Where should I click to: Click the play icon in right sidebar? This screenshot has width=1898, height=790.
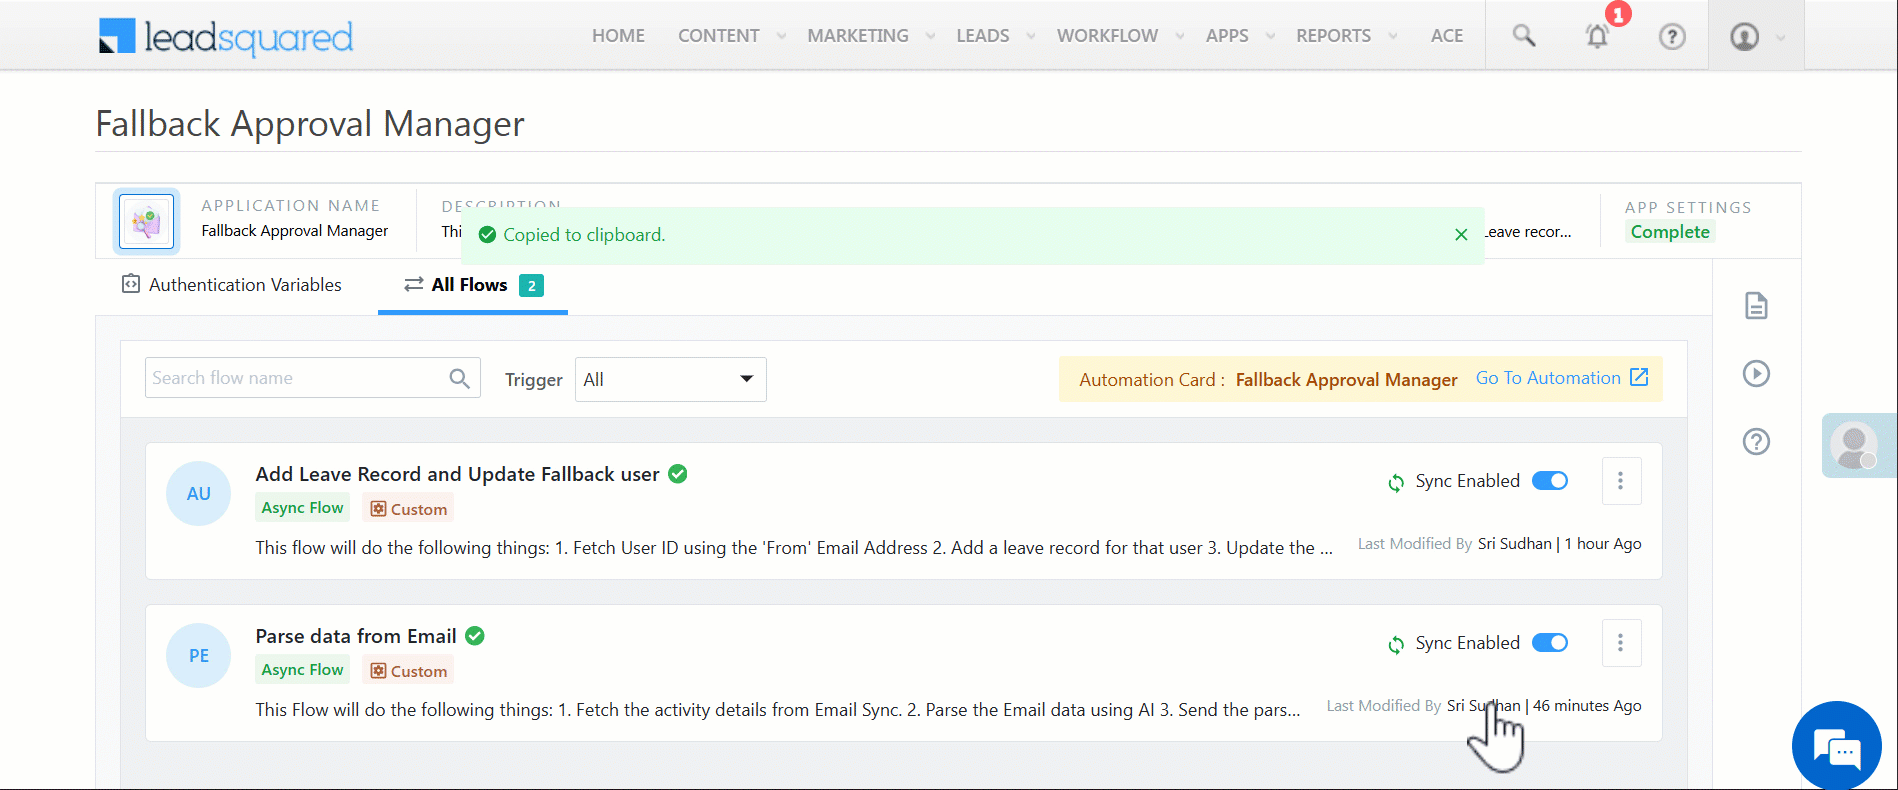(x=1756, y=374)
